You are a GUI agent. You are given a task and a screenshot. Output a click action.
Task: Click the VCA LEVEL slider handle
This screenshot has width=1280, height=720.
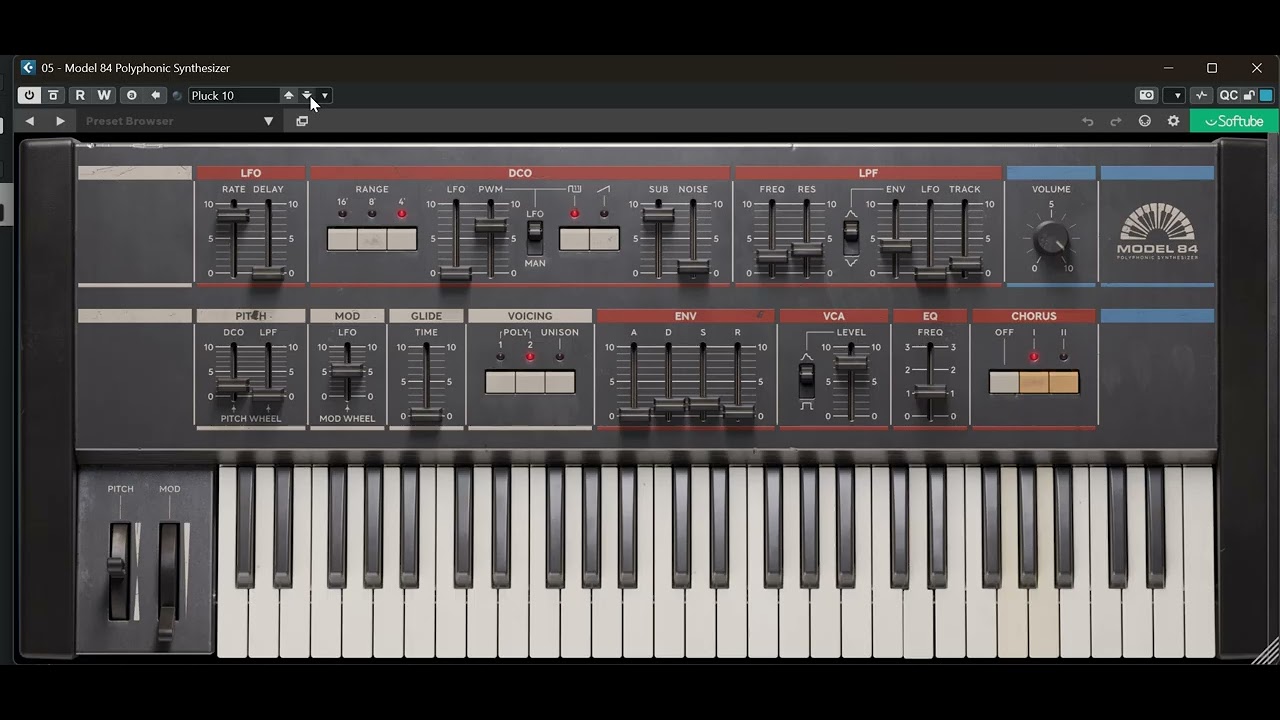851,363
